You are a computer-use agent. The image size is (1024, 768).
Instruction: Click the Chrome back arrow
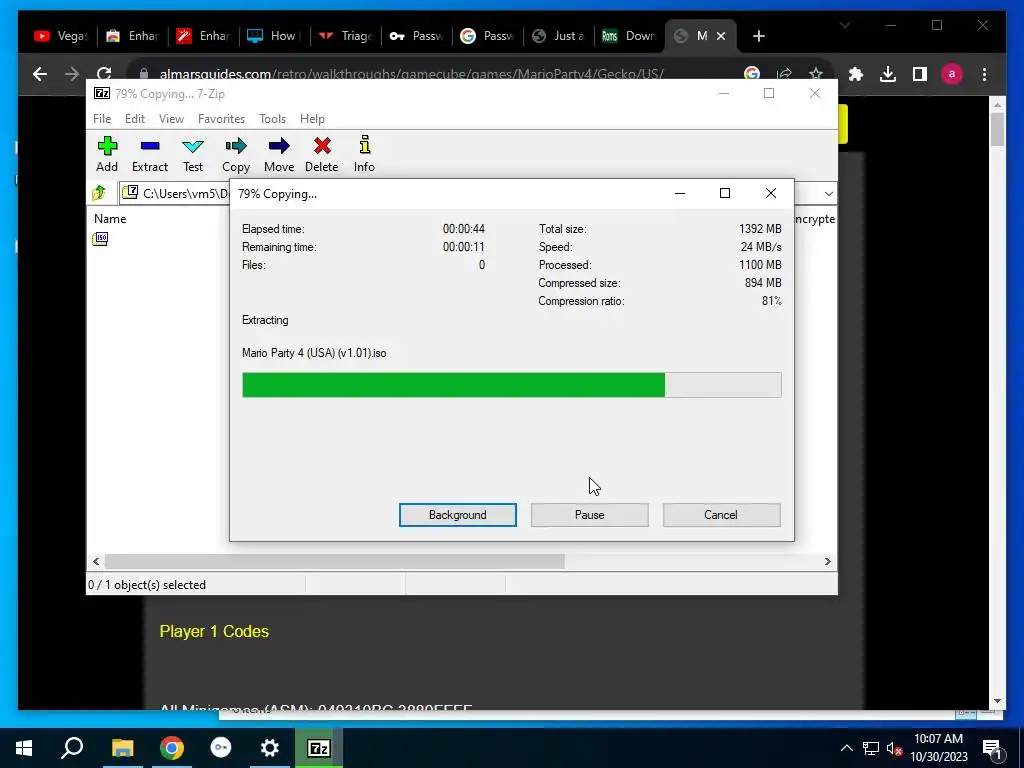(x=40, y=74)
